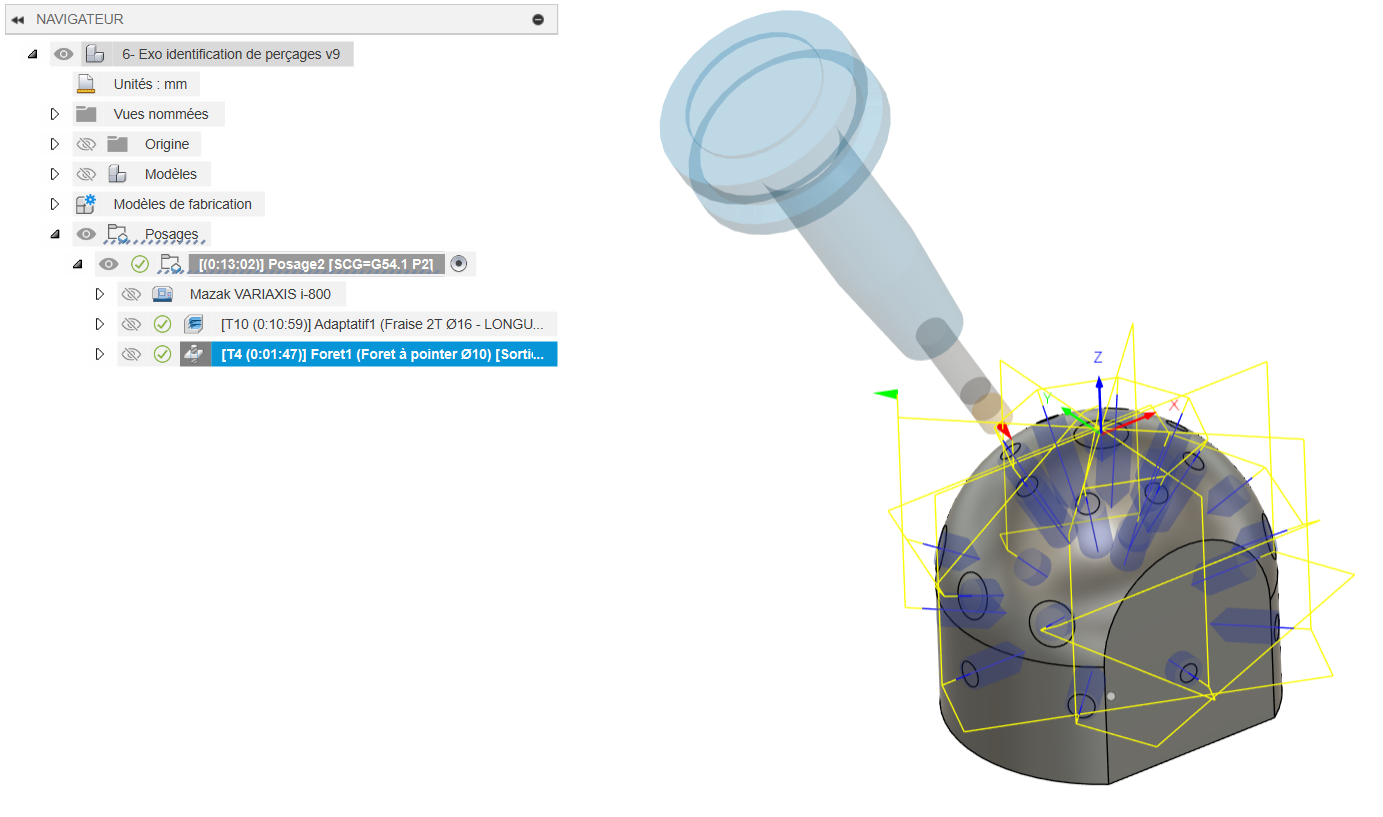The image size is (1383, 817).
Task: Expand the Vues nommées node
Action: 55,114
